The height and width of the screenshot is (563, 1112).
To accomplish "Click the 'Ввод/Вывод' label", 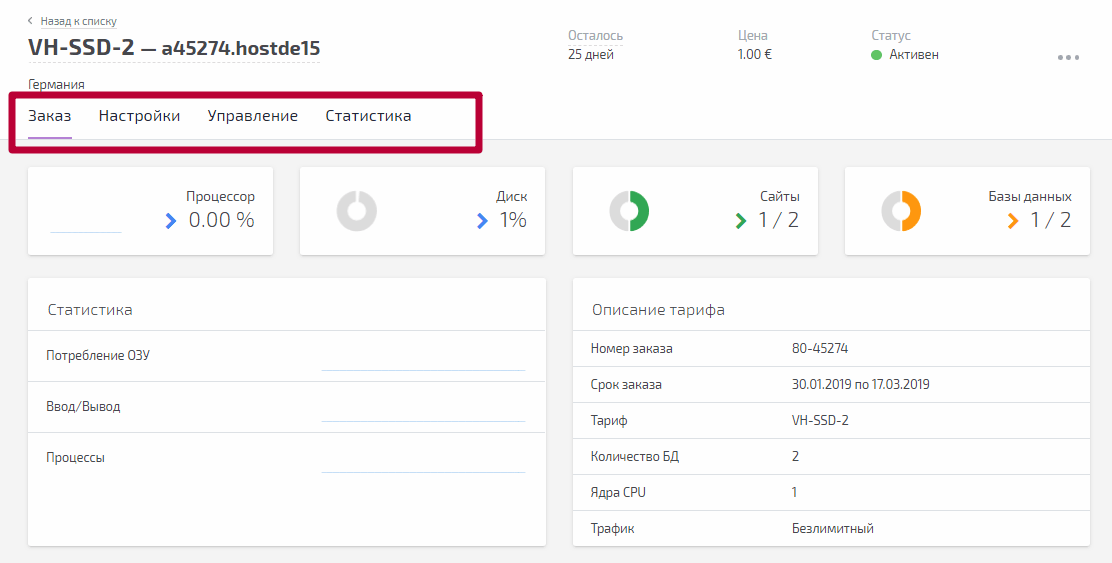I will 83,407.
